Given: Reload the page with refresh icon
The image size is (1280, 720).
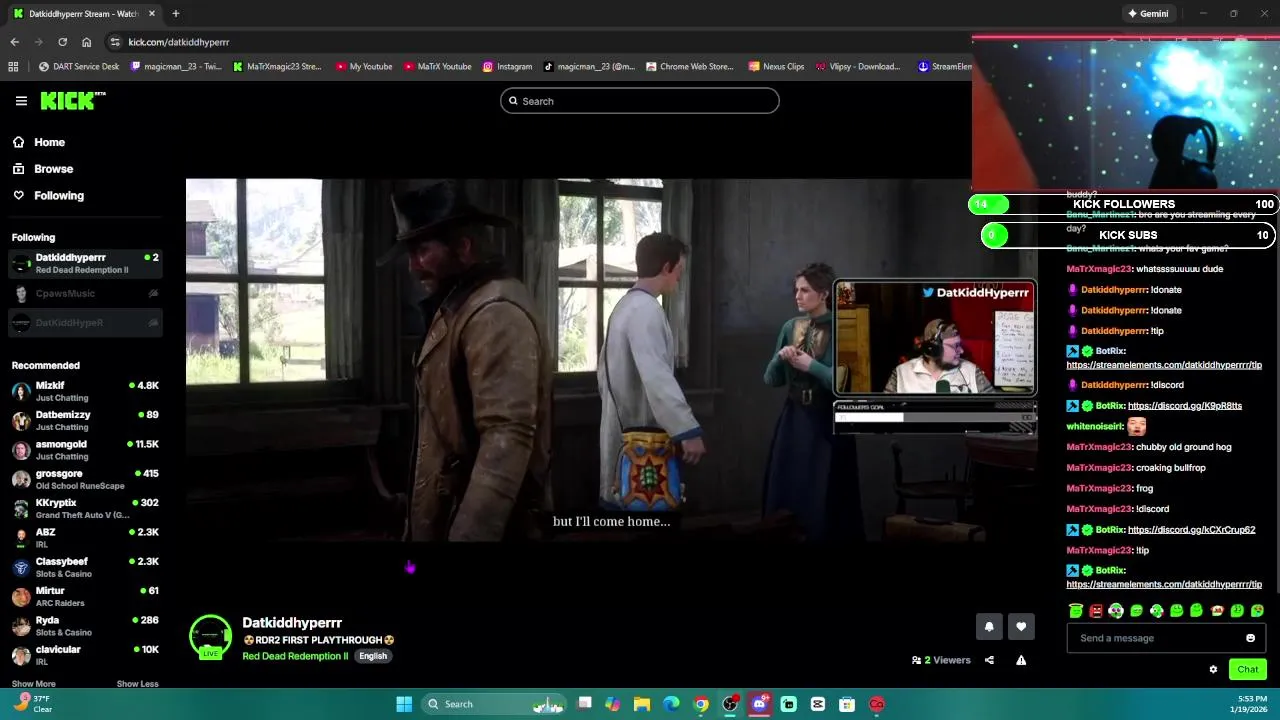Looking at the screenshot, I should pyautogui.click(x=62, y=42).
